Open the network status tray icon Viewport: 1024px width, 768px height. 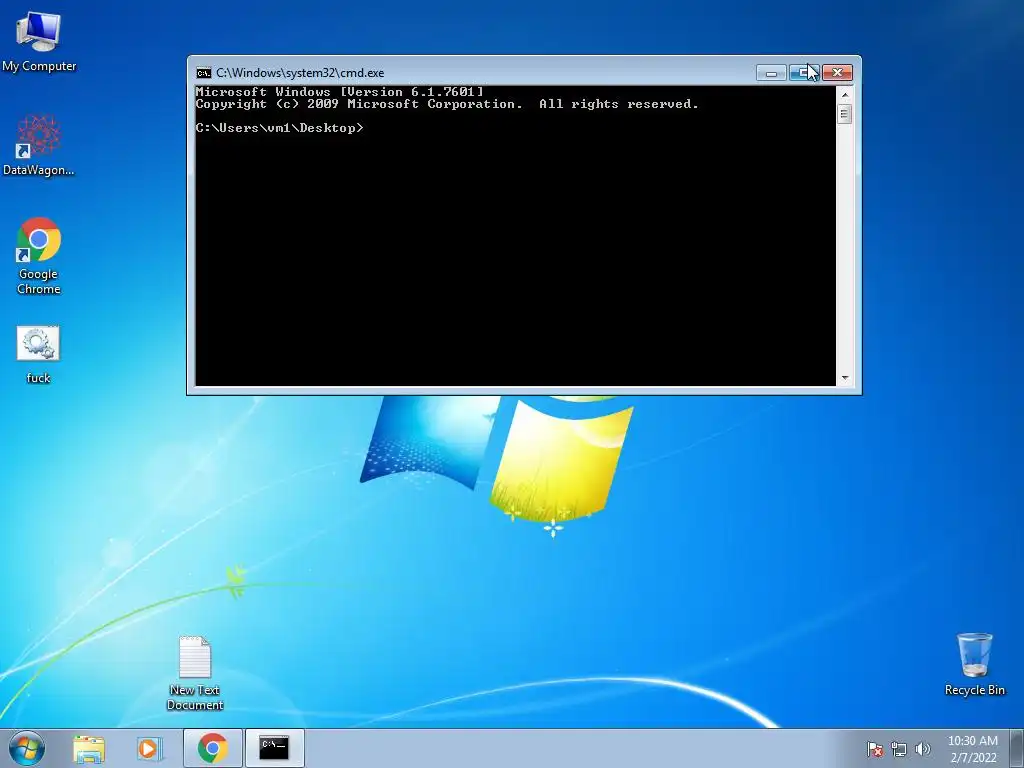pos(899,749)
